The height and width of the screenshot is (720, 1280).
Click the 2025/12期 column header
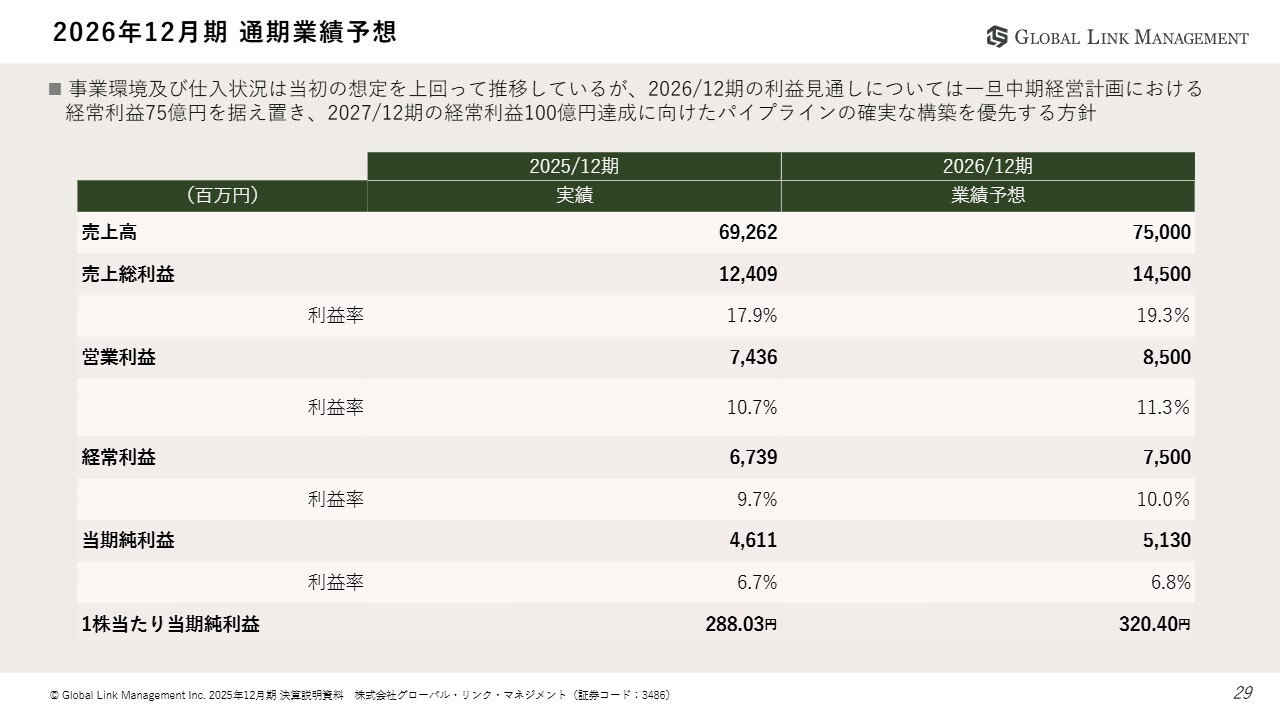click(x=574, y=166)
